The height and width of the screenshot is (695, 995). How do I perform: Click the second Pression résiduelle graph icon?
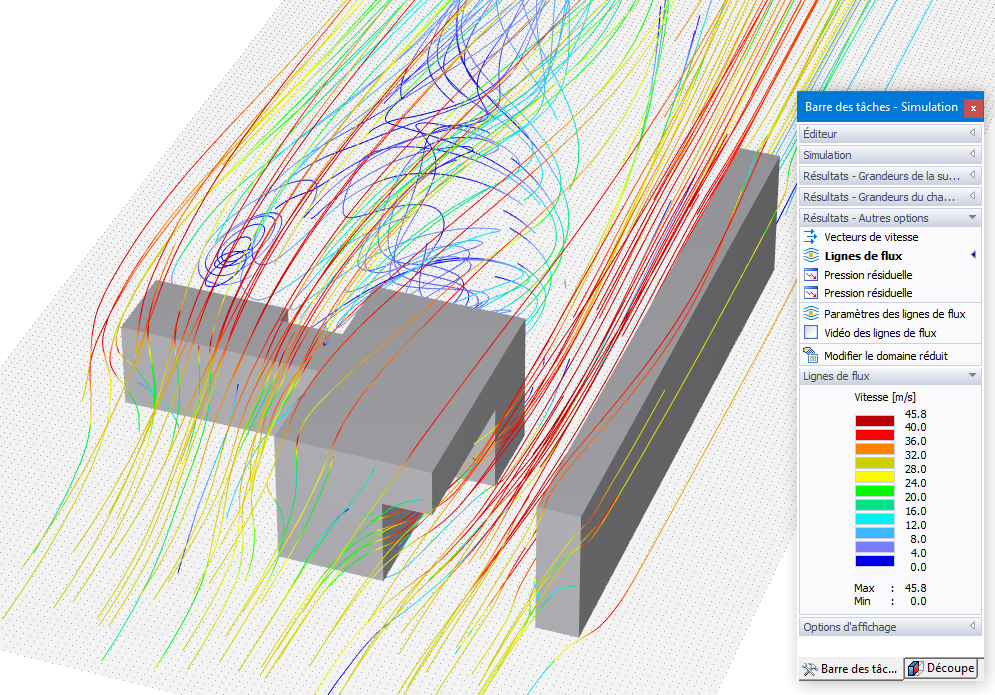810,293
